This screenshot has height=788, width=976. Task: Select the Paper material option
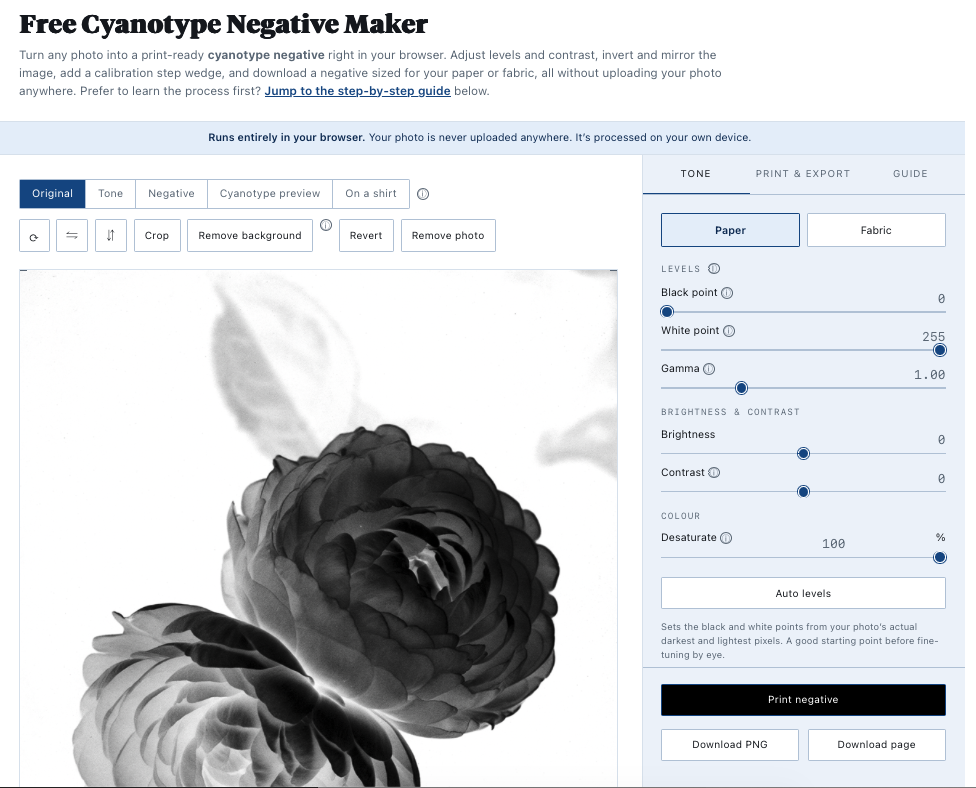pos(730,230)
